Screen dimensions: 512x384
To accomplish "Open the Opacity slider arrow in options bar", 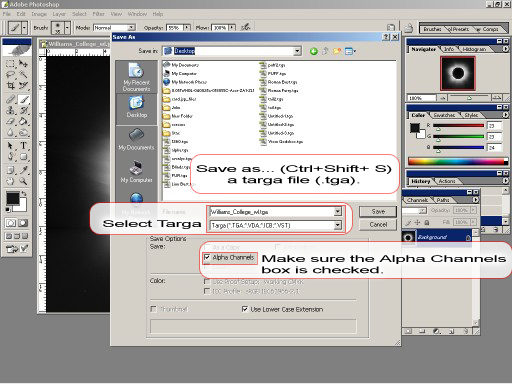I will (x=187, y=28).
